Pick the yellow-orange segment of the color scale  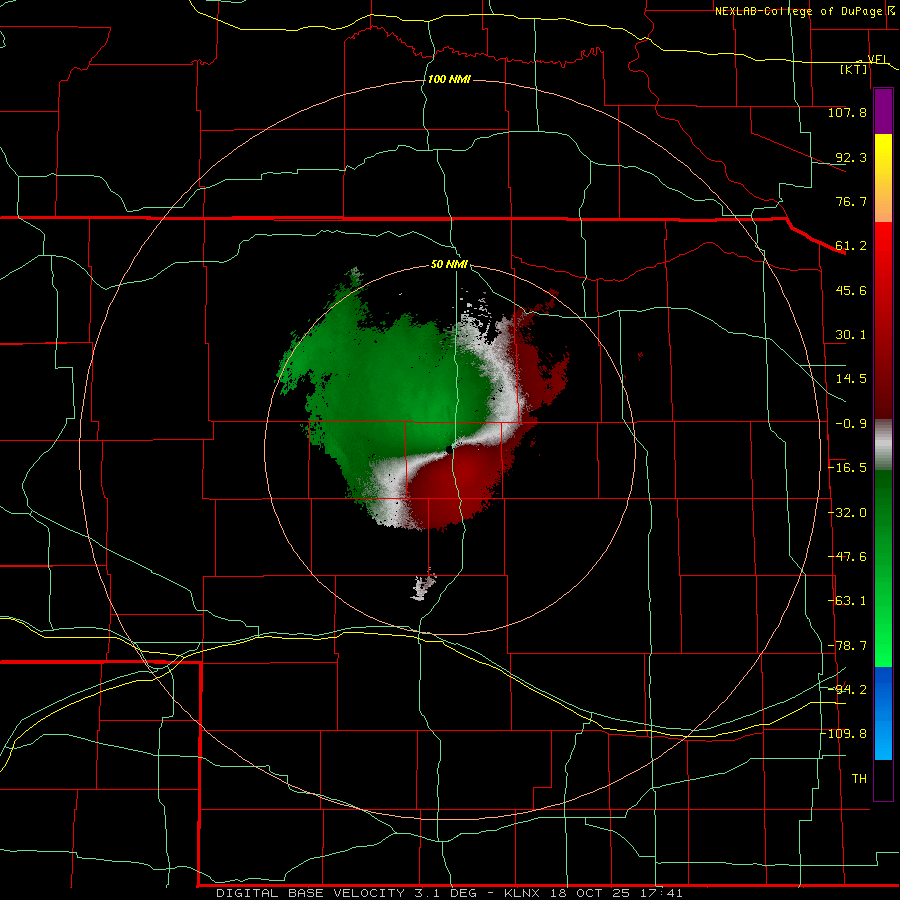click(x=883, y=178)
